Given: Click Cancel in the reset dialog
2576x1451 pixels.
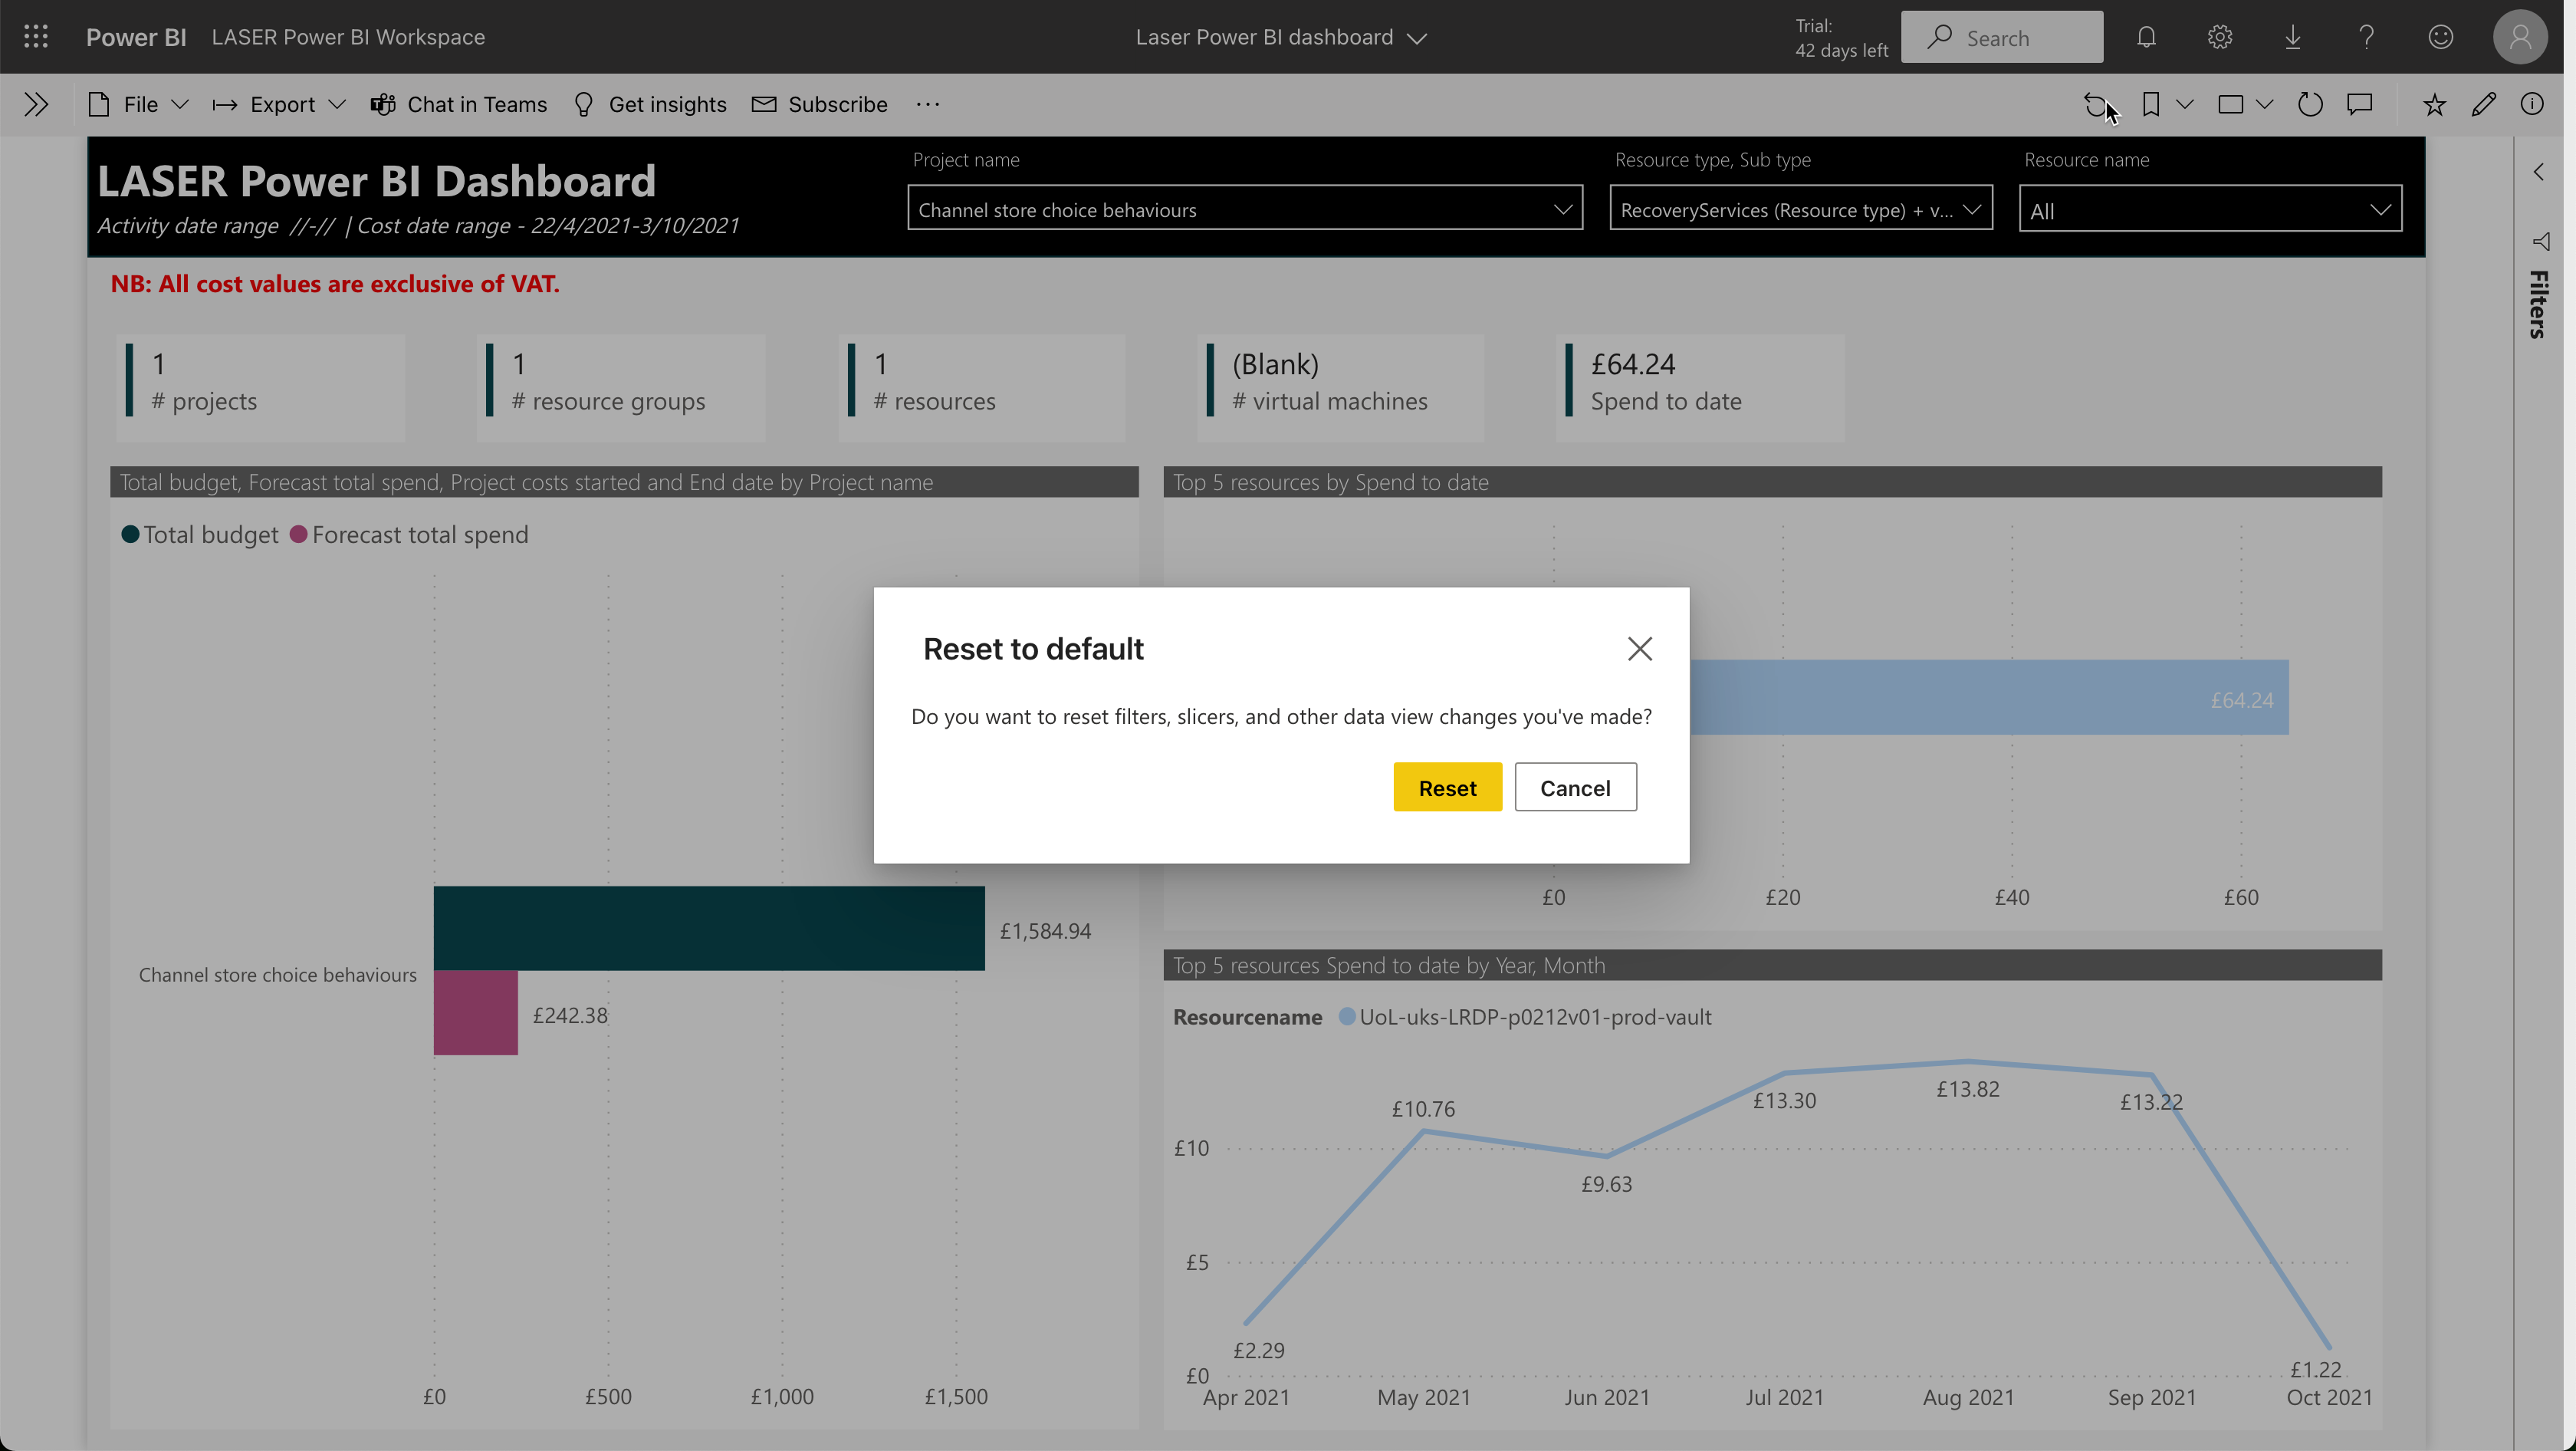Looking at the screenshot, I should tap(1575, 787).
